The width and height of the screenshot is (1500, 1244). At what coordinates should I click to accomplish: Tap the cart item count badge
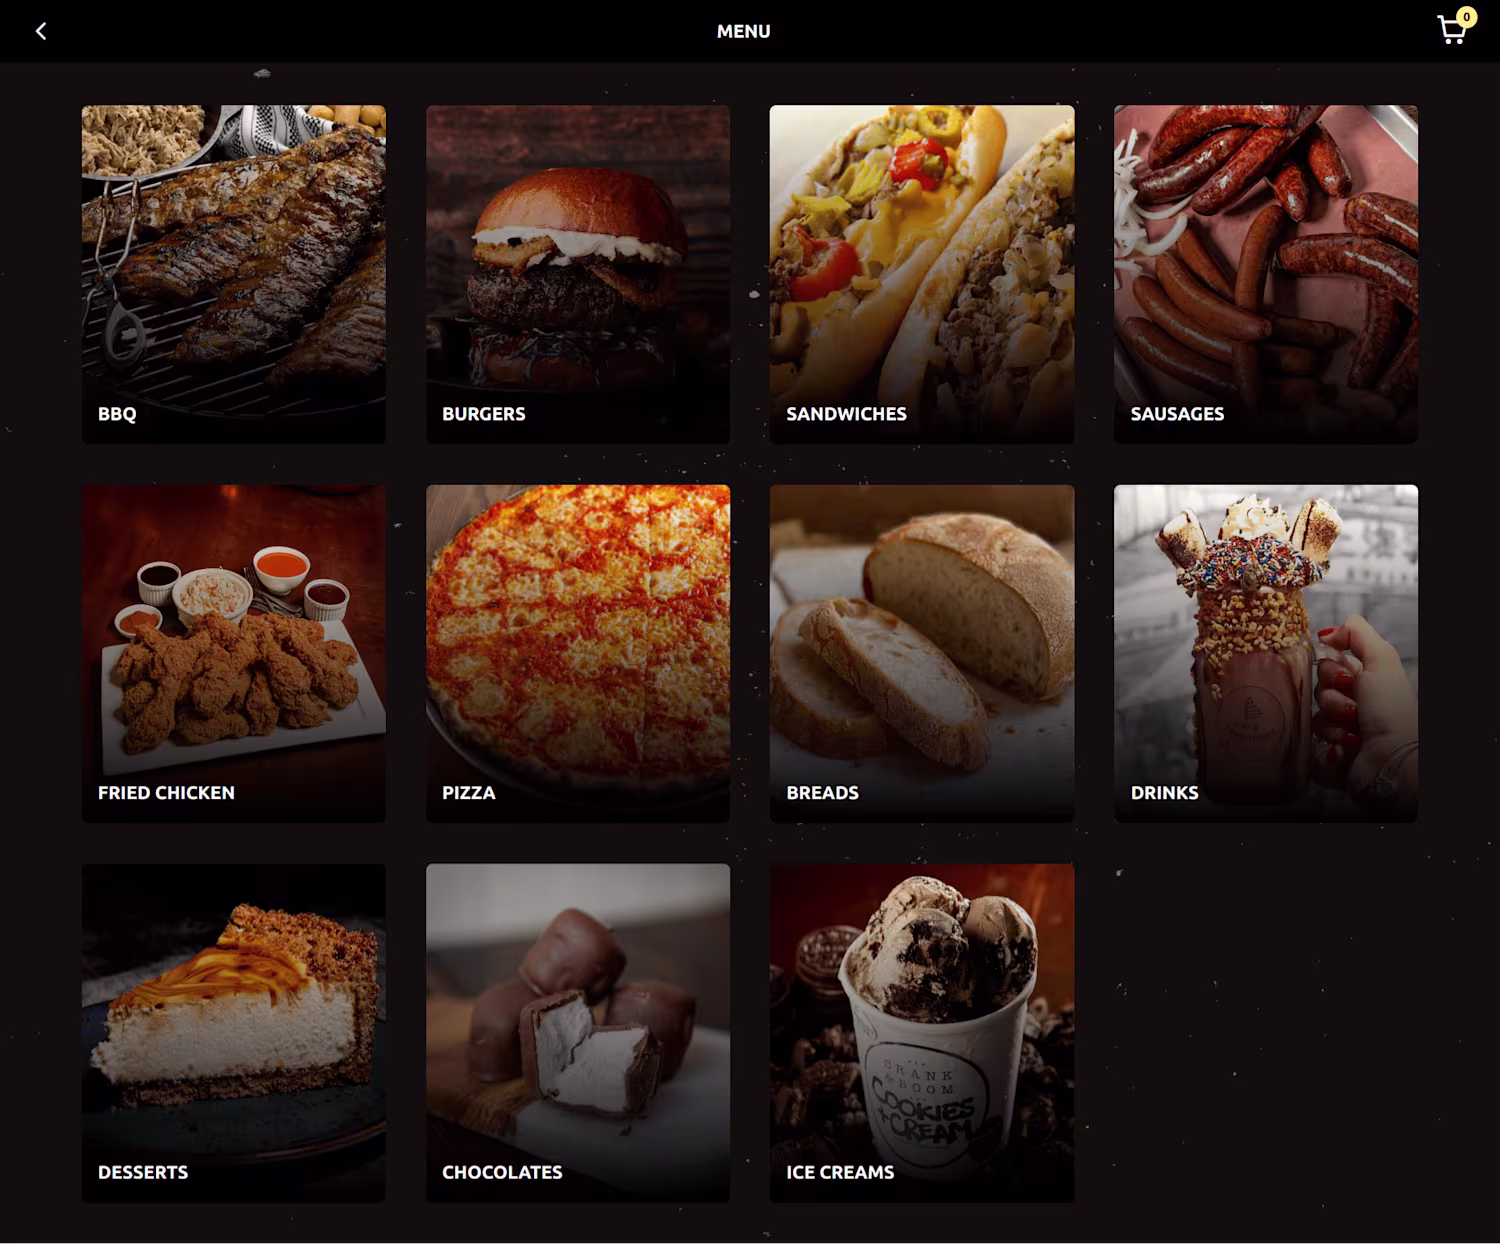[x=1466, y=17]
